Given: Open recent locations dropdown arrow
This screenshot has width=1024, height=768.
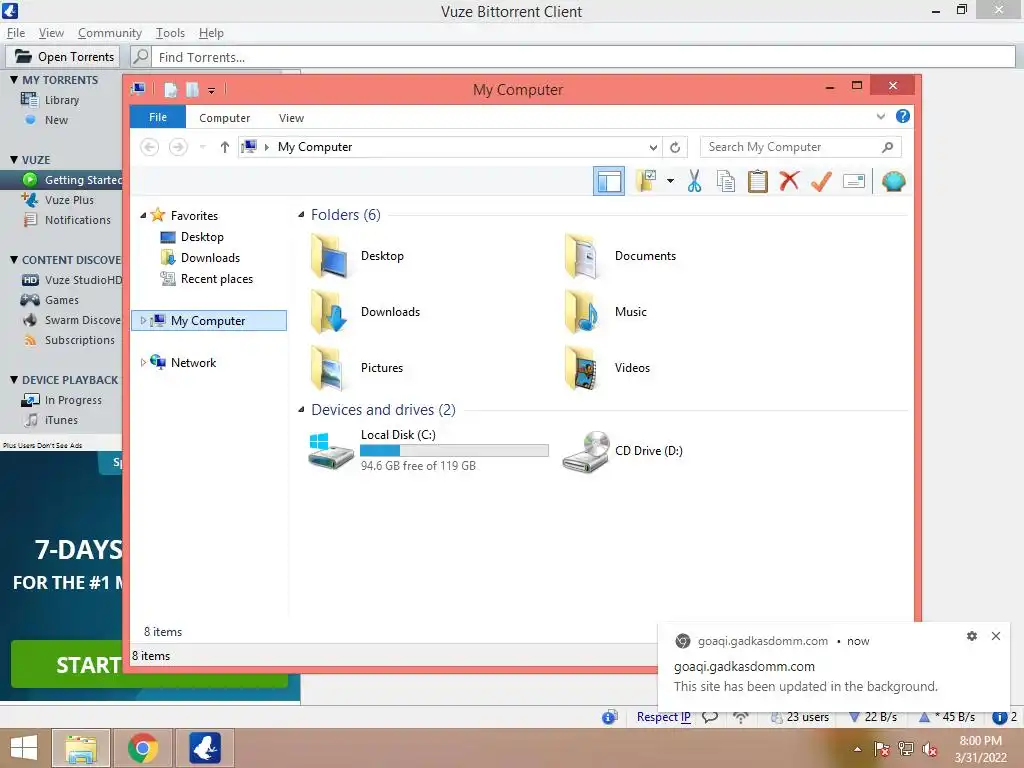Looking at the screenshot, I should [202, 147].
